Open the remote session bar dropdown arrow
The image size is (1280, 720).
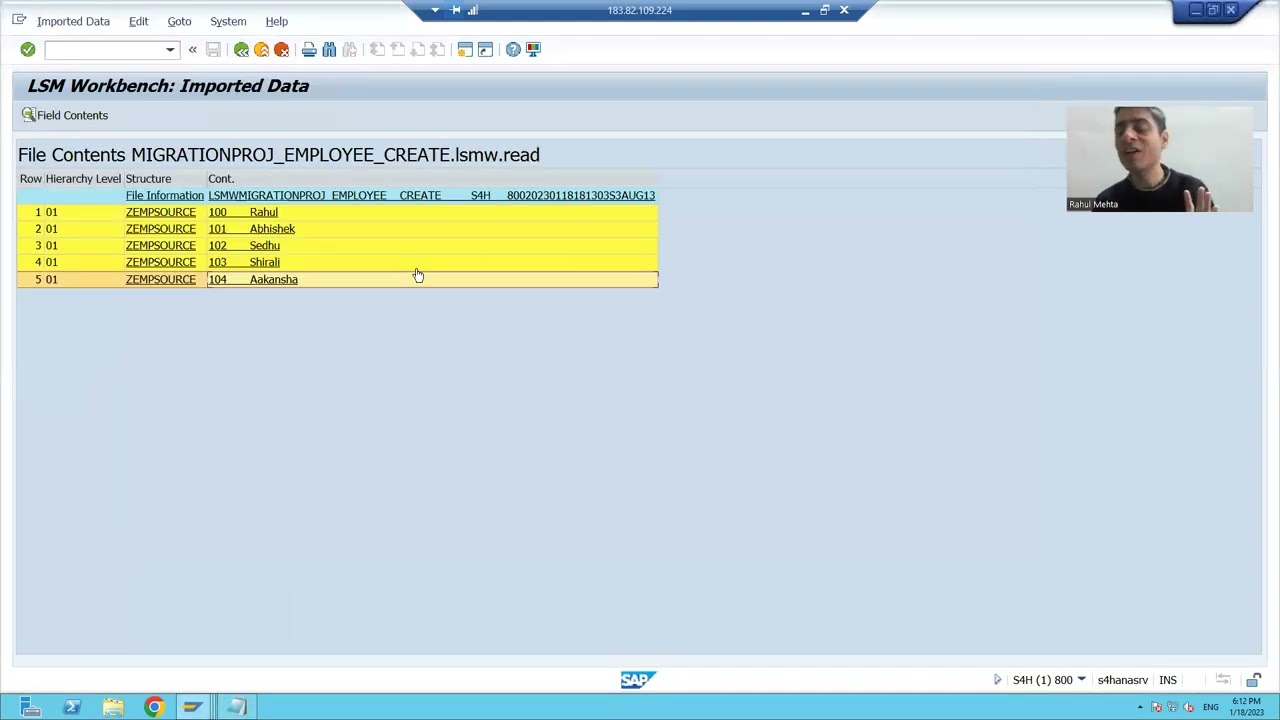pyautogui.click(x=435, y=10)
